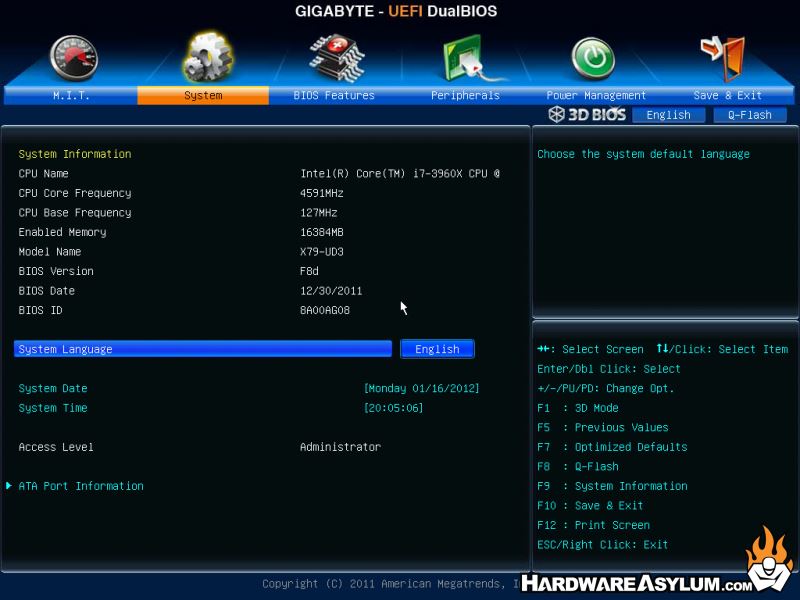Viewport: 800px width, 600px height.
Task: Click the 'Enter/Dbl Click: Select' hint
Action: click(x=609, y=369)
